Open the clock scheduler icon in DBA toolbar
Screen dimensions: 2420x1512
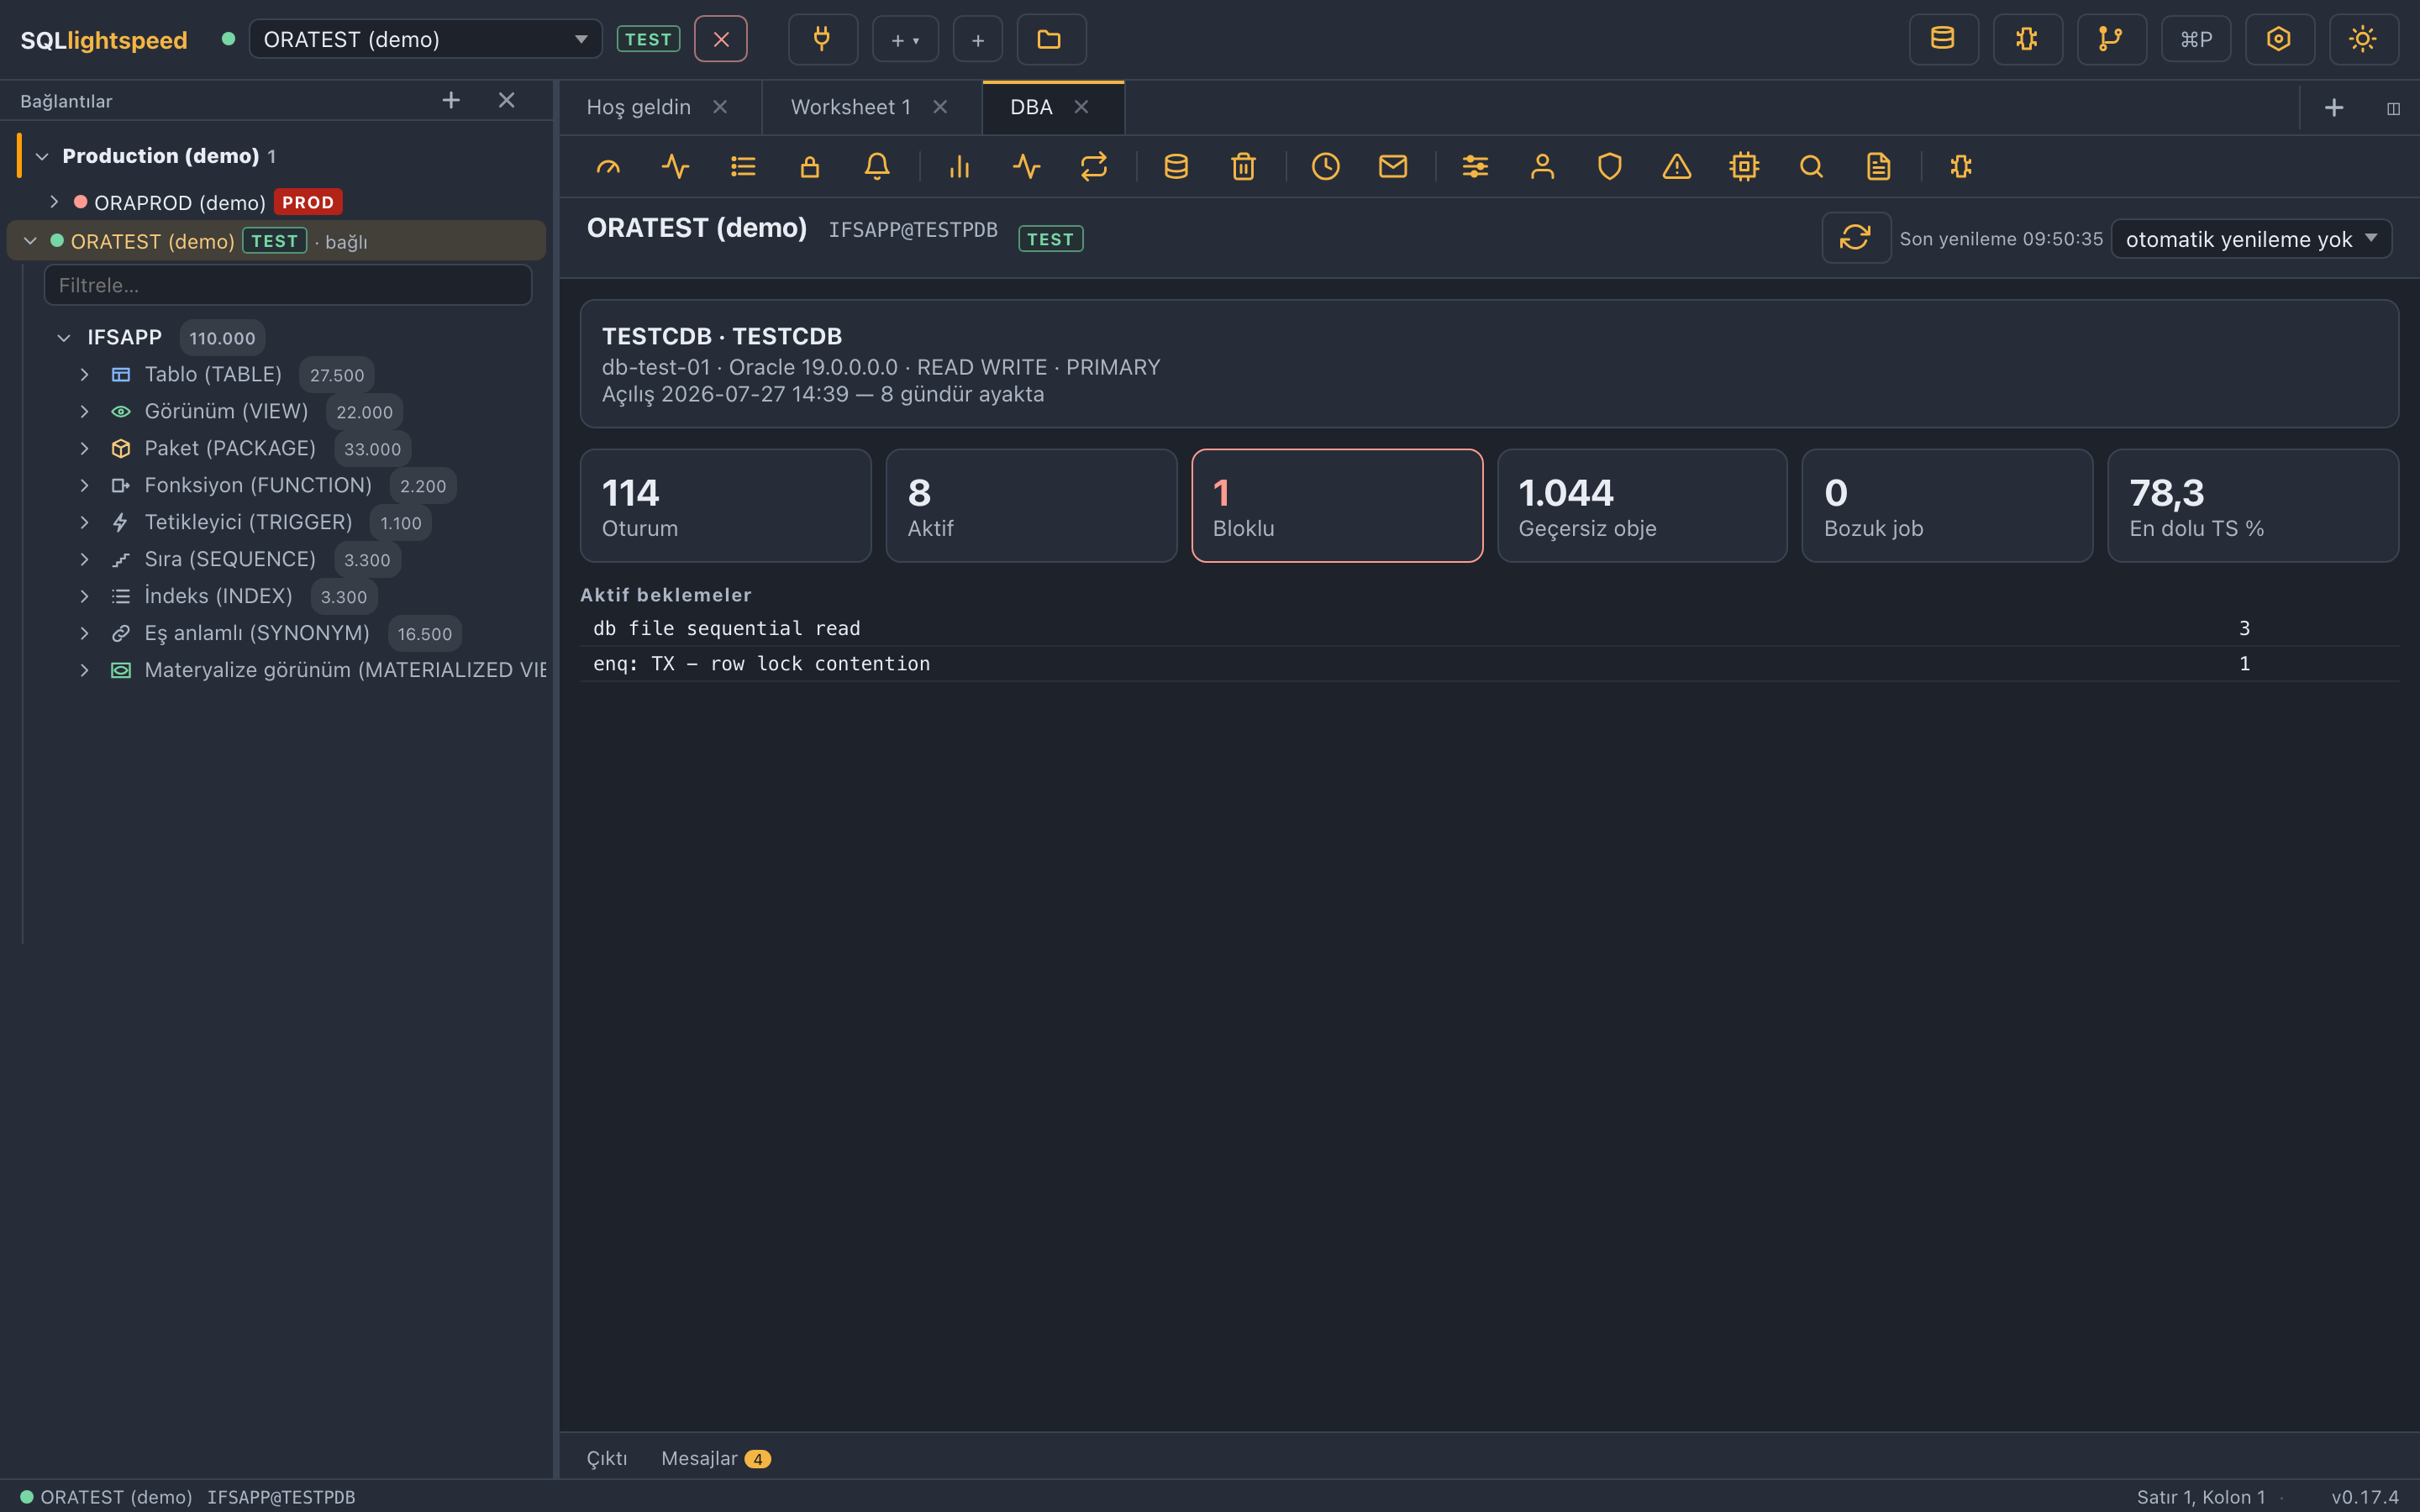tap(1326, 166)
